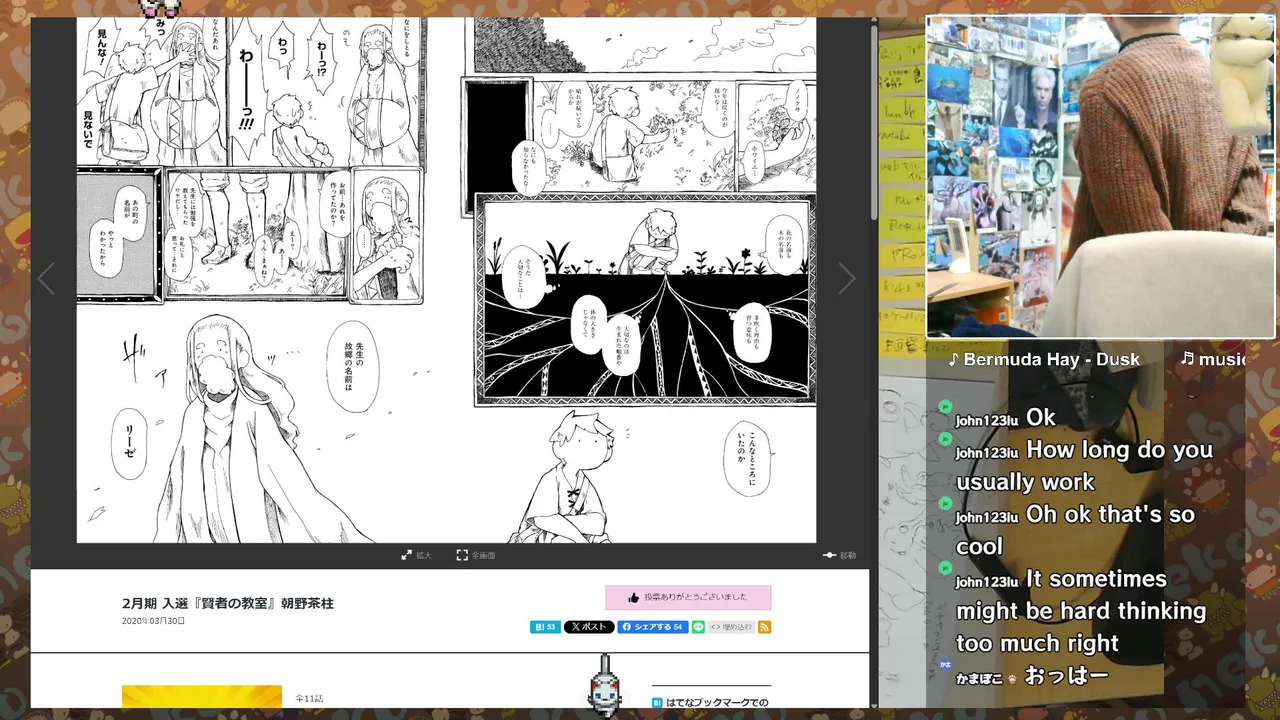The width and height of the screenshot is (1280, 720).
Task: Click chat message 'Oh ok that's so cool'
Action: click(x=1075, y=530)
